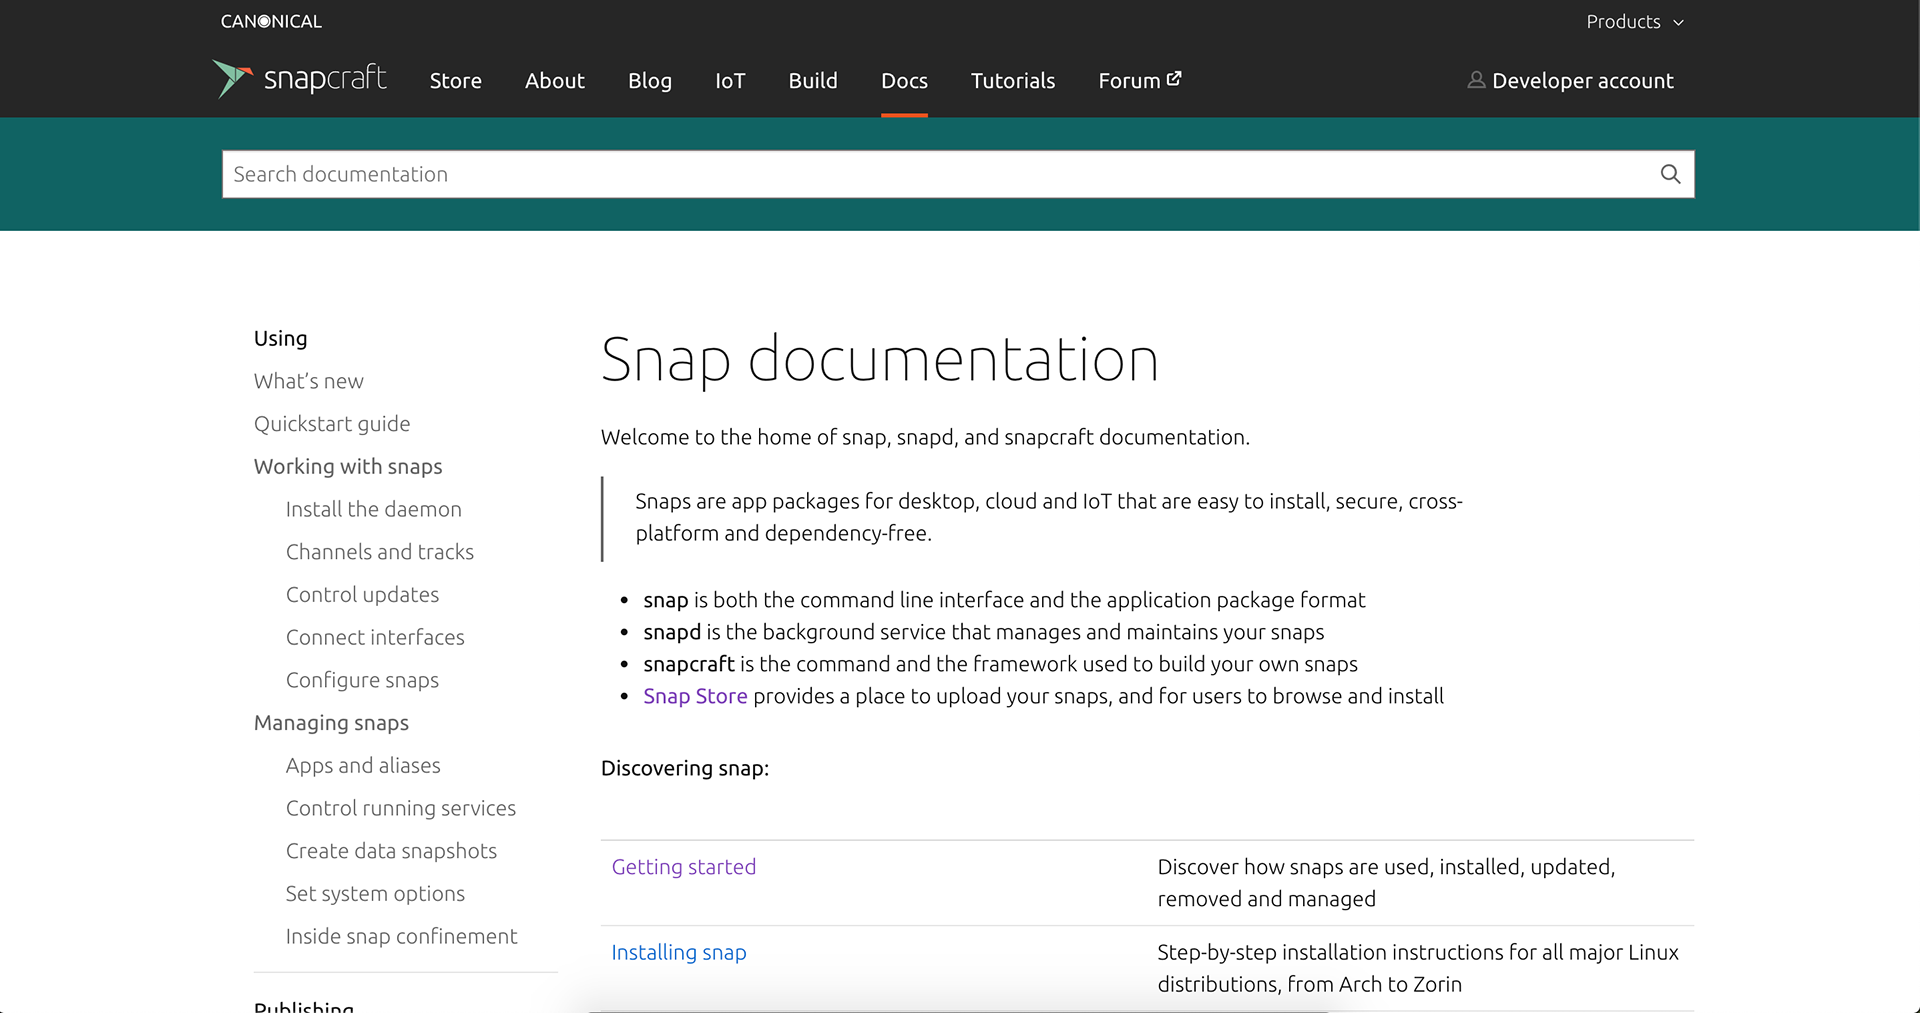Open Channels and tracks page
The width and height of the screenshot is (1920, 1013).
pos(380,552)
